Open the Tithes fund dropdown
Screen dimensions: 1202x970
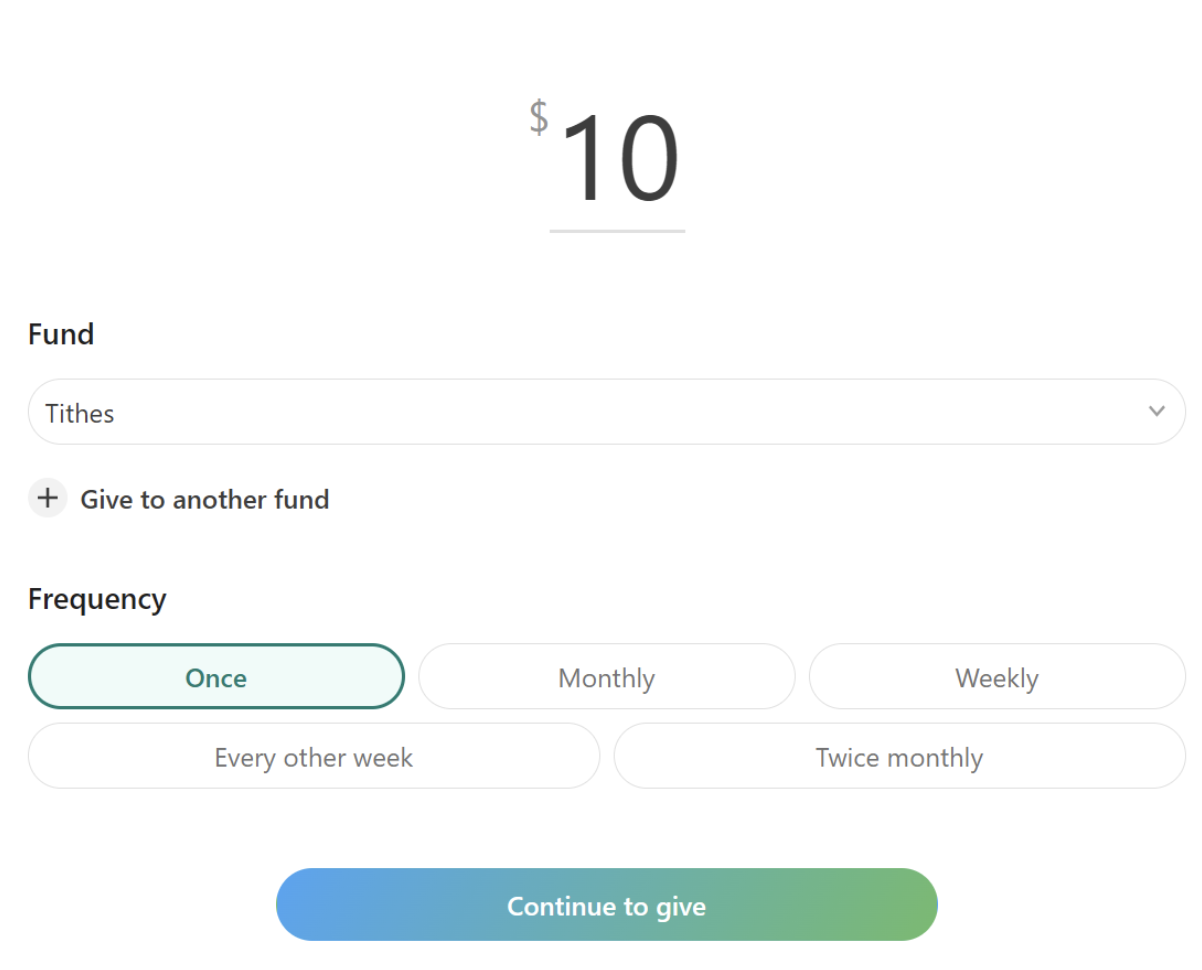607,412
